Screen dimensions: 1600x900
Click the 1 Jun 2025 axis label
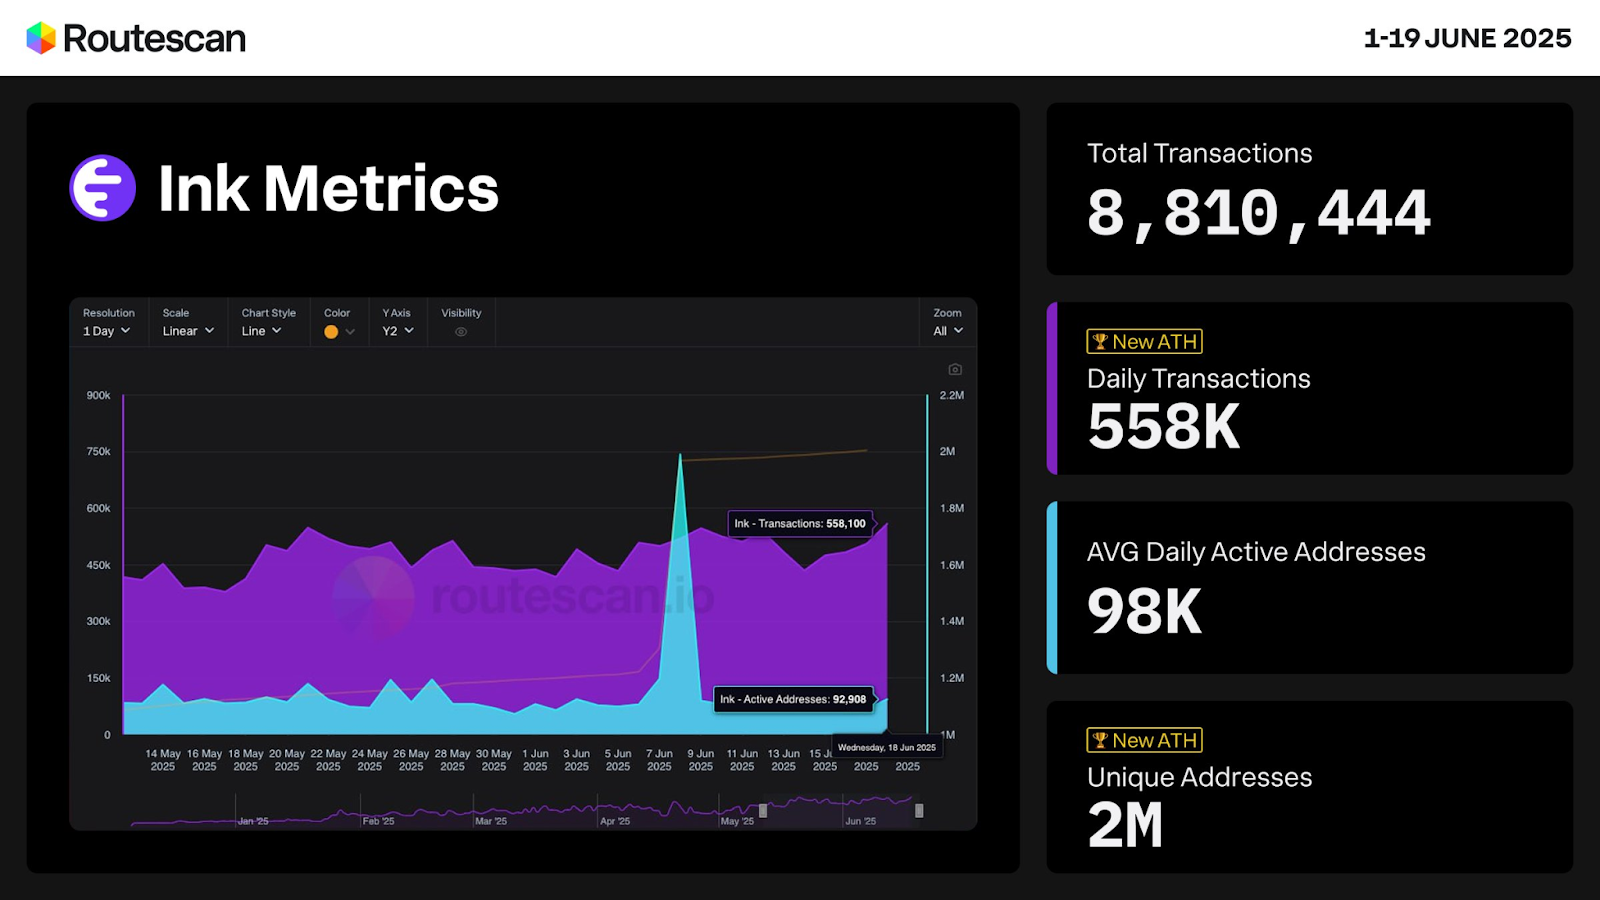[535, 760]
